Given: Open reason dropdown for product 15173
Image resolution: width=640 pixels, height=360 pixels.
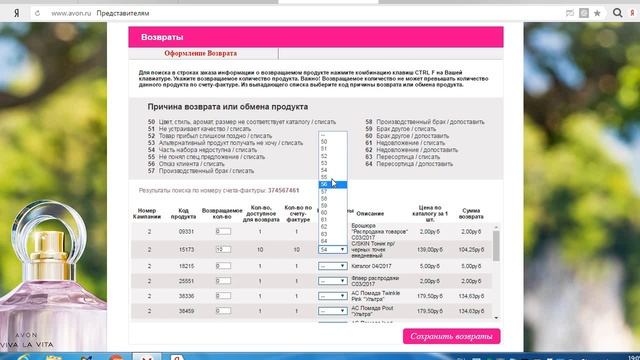Looking at the screenshot, I should 333,249.
